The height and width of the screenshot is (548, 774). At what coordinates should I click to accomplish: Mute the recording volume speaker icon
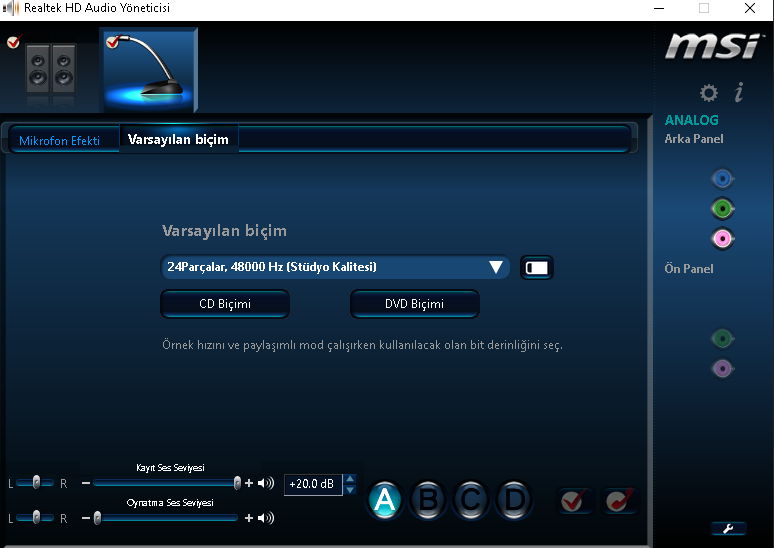(x=266, y=483)
